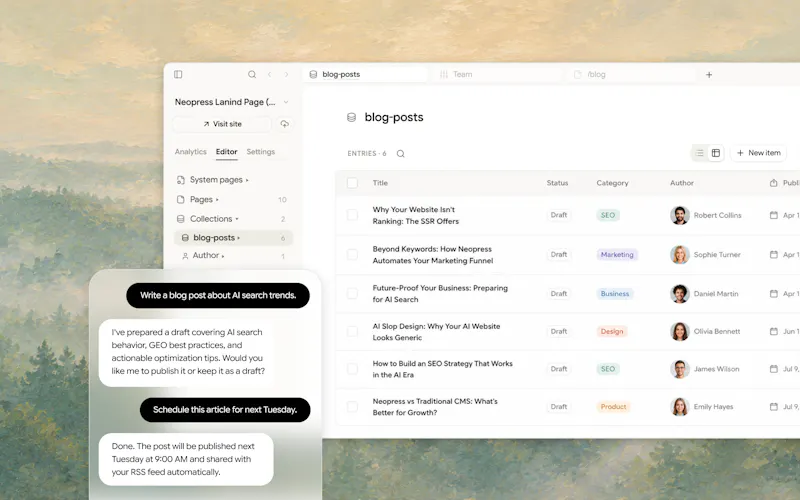Check the 'Future-Proof Your Business' row checkbox
Viewport: 800px width, 500px height.
pyautogui.click(x=352, y=294)
